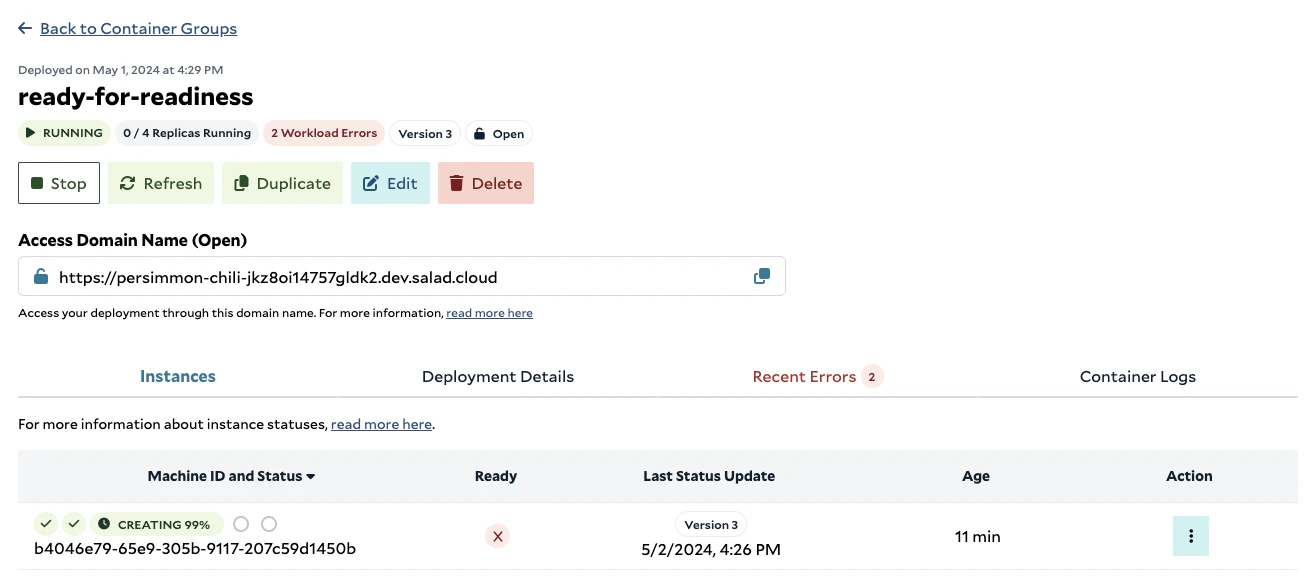Click the 2 Workload Errors badge
The height and width of the screenshot is (576, 1312).
coord(324,133)
